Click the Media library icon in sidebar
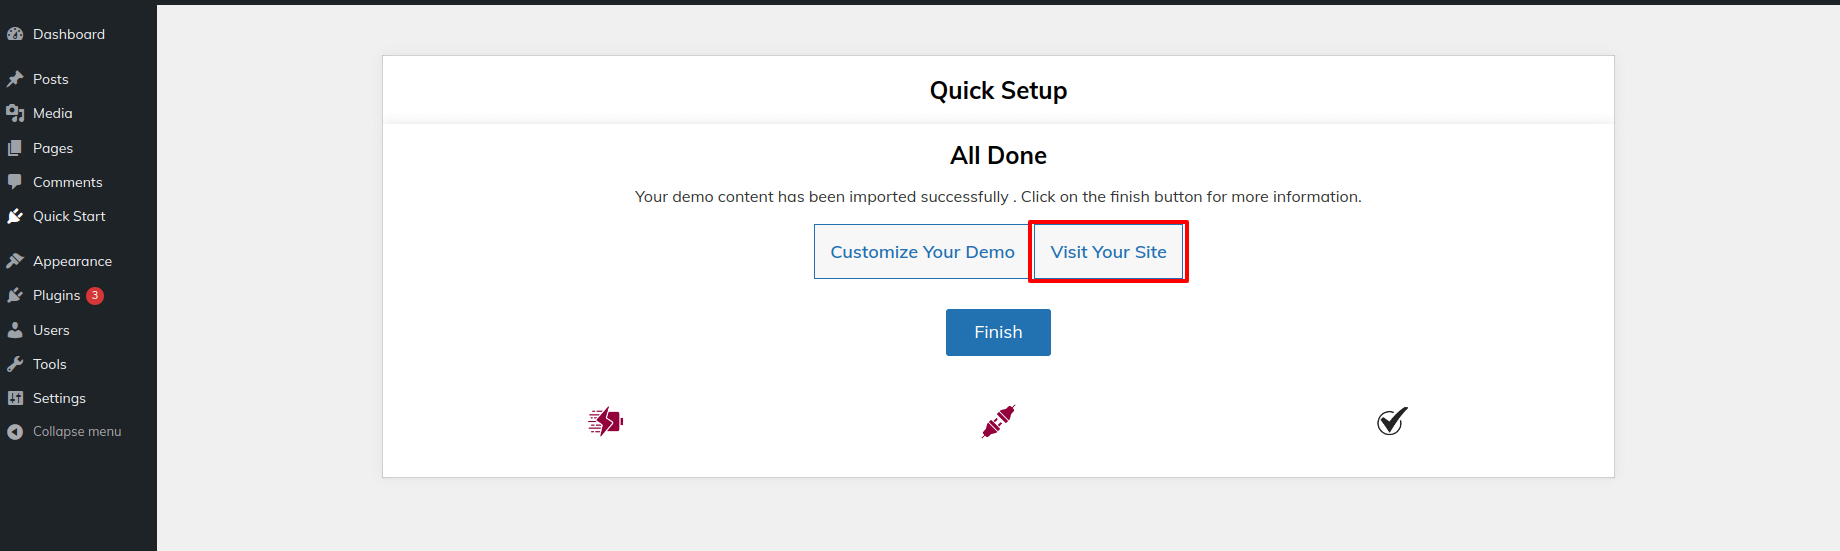This screenshot has height=551, width=1840. point(15,113)
